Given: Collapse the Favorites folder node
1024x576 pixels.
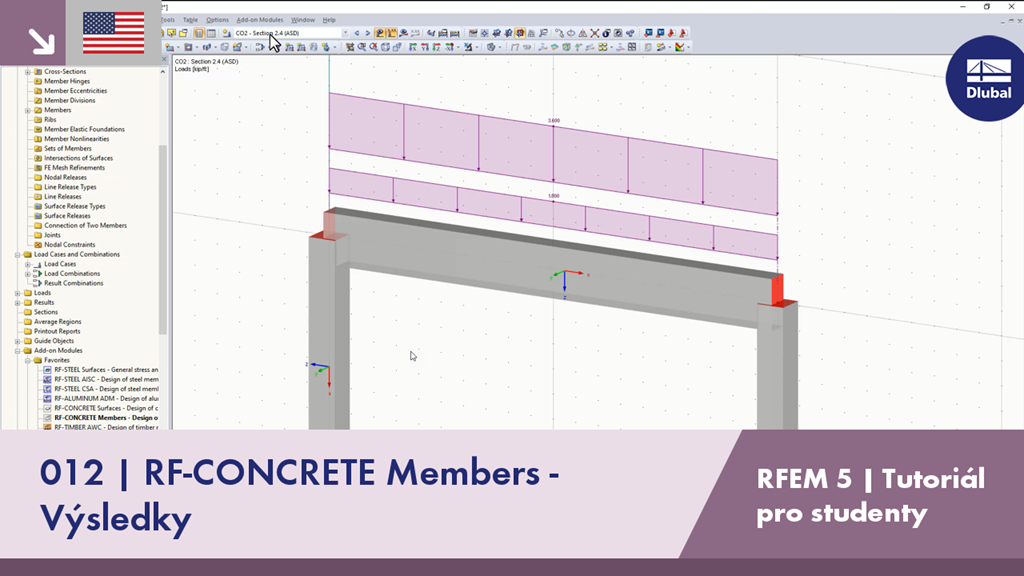Looking at the screenshot, I should [x=27, y=360].
